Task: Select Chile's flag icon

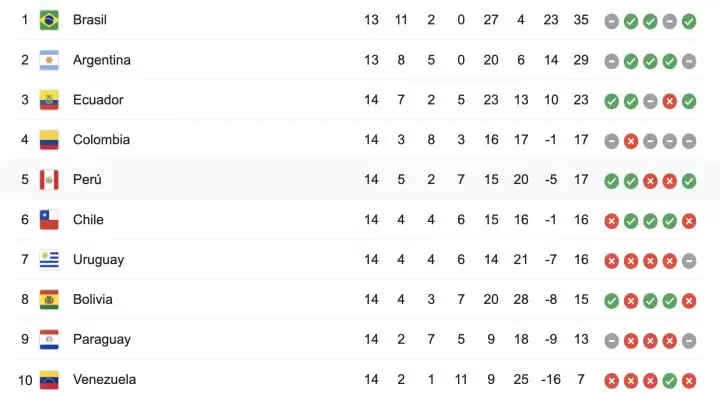Action: click(x=49, y=220)
